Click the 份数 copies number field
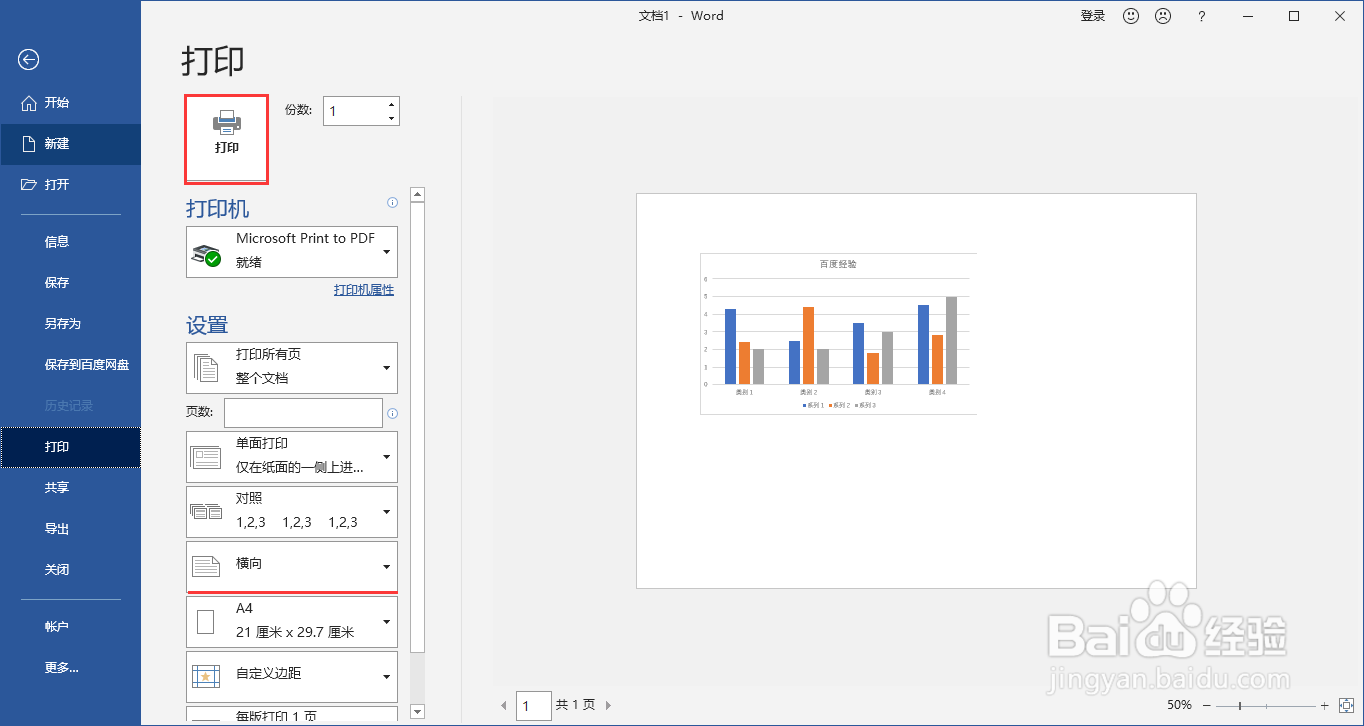The height and width of the screenshot is (726, 1364). [354, 111]
